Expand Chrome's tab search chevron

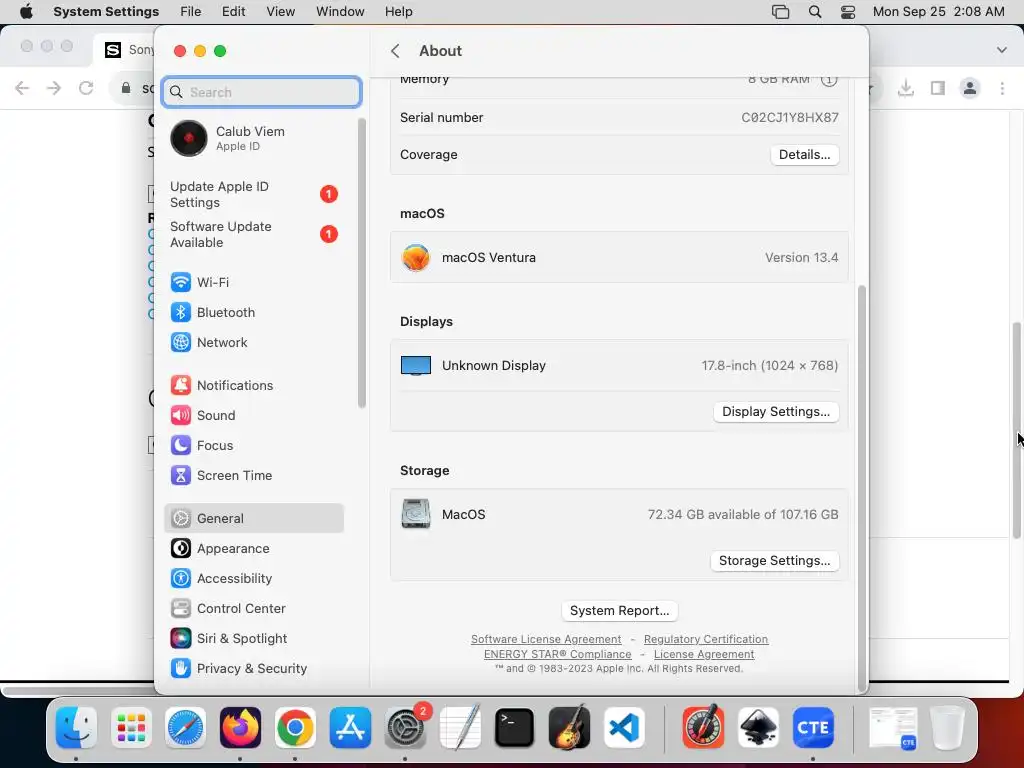[1002, 50]
